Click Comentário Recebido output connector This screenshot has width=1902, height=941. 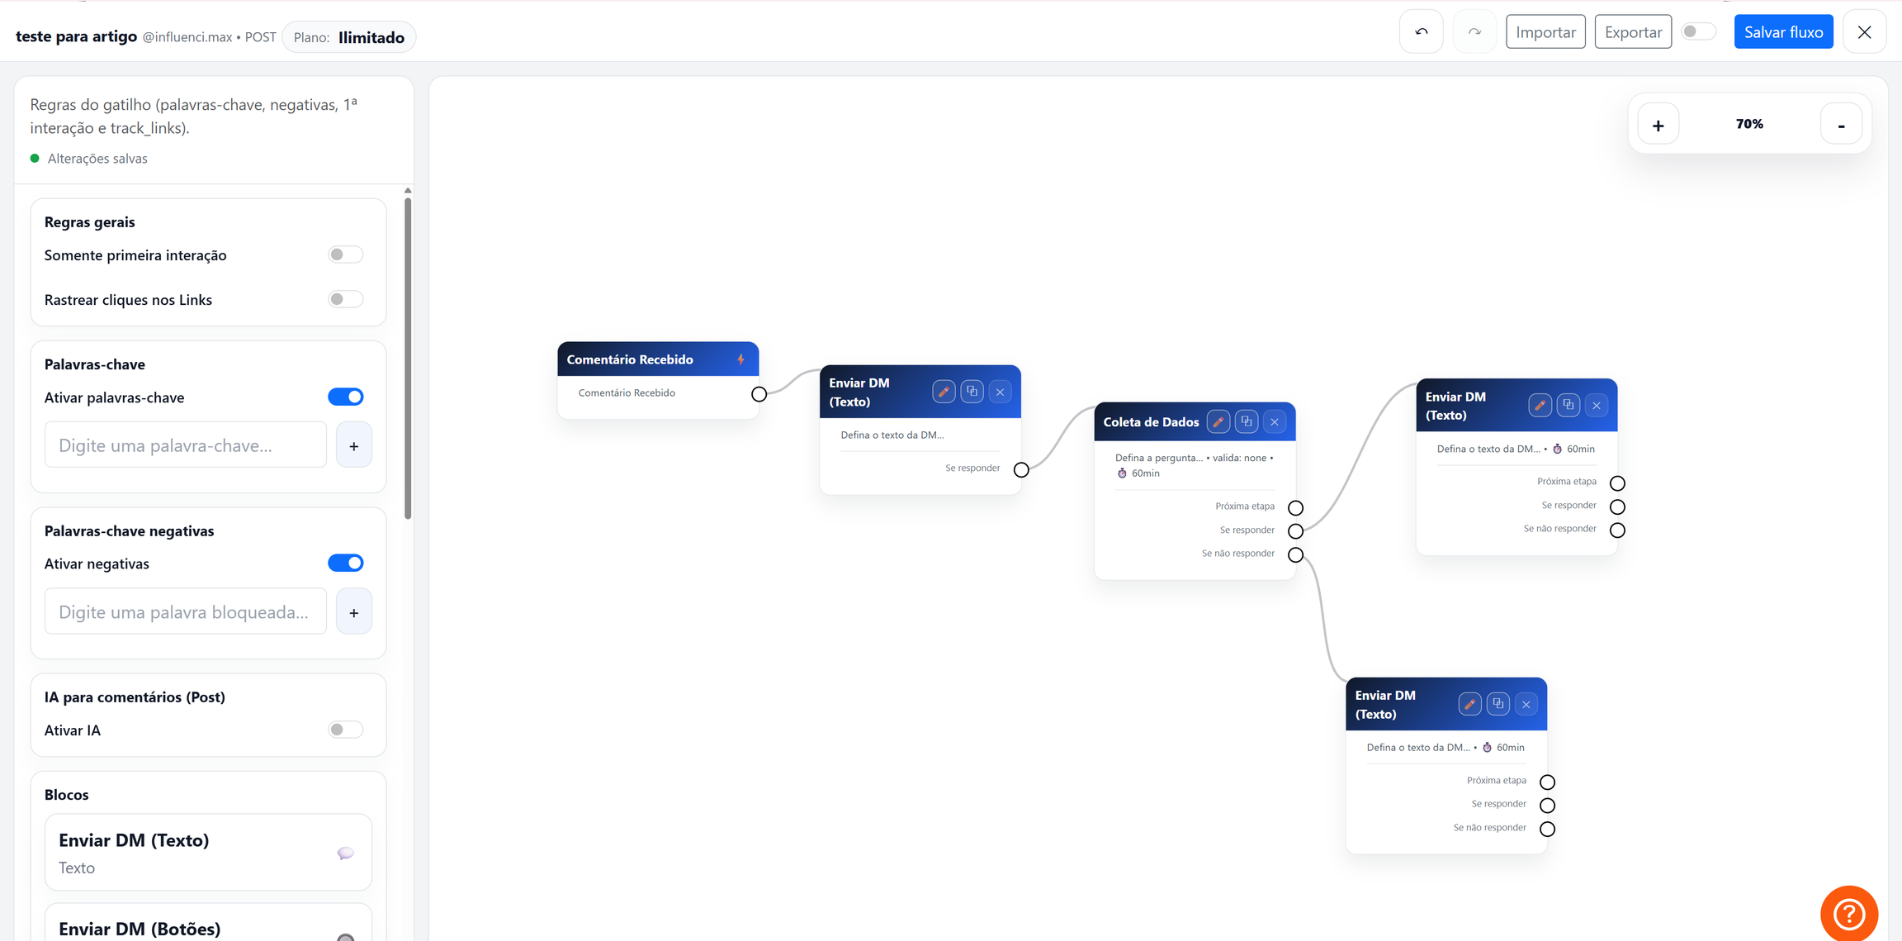point(759,394)
